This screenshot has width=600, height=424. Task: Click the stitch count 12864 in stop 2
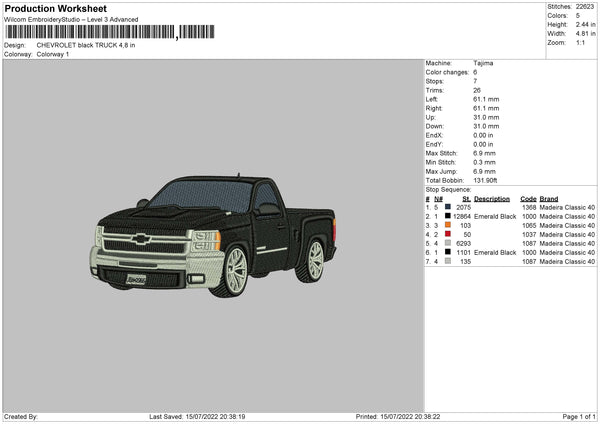pyautogui.click(x=462, y=217)
